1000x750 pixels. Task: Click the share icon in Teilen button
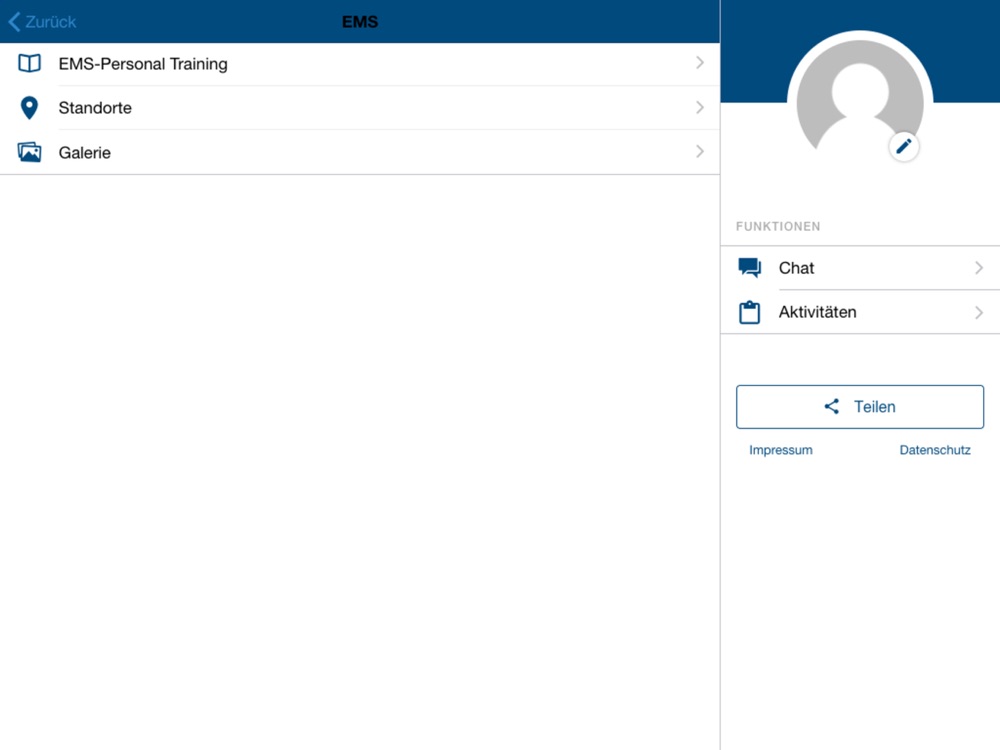[832, 406]
